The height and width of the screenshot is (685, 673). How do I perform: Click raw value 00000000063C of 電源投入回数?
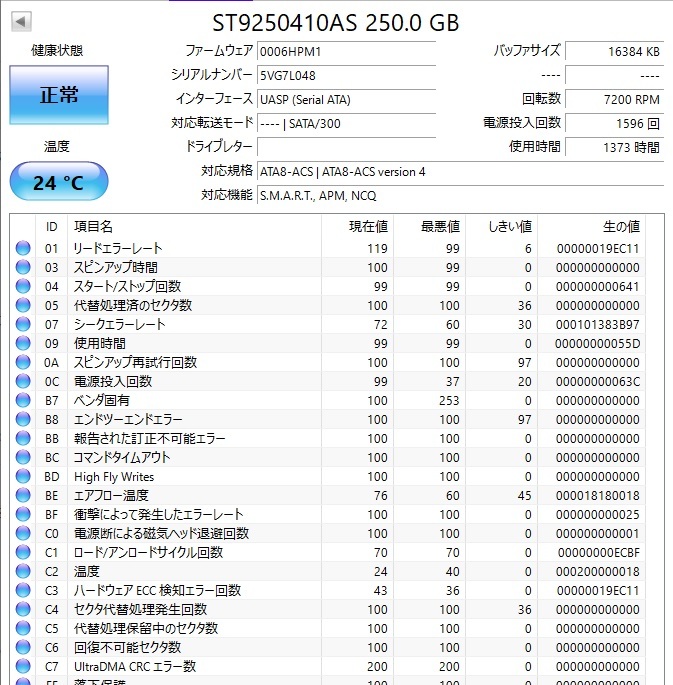pyautogui.click(x=597, y=381)
